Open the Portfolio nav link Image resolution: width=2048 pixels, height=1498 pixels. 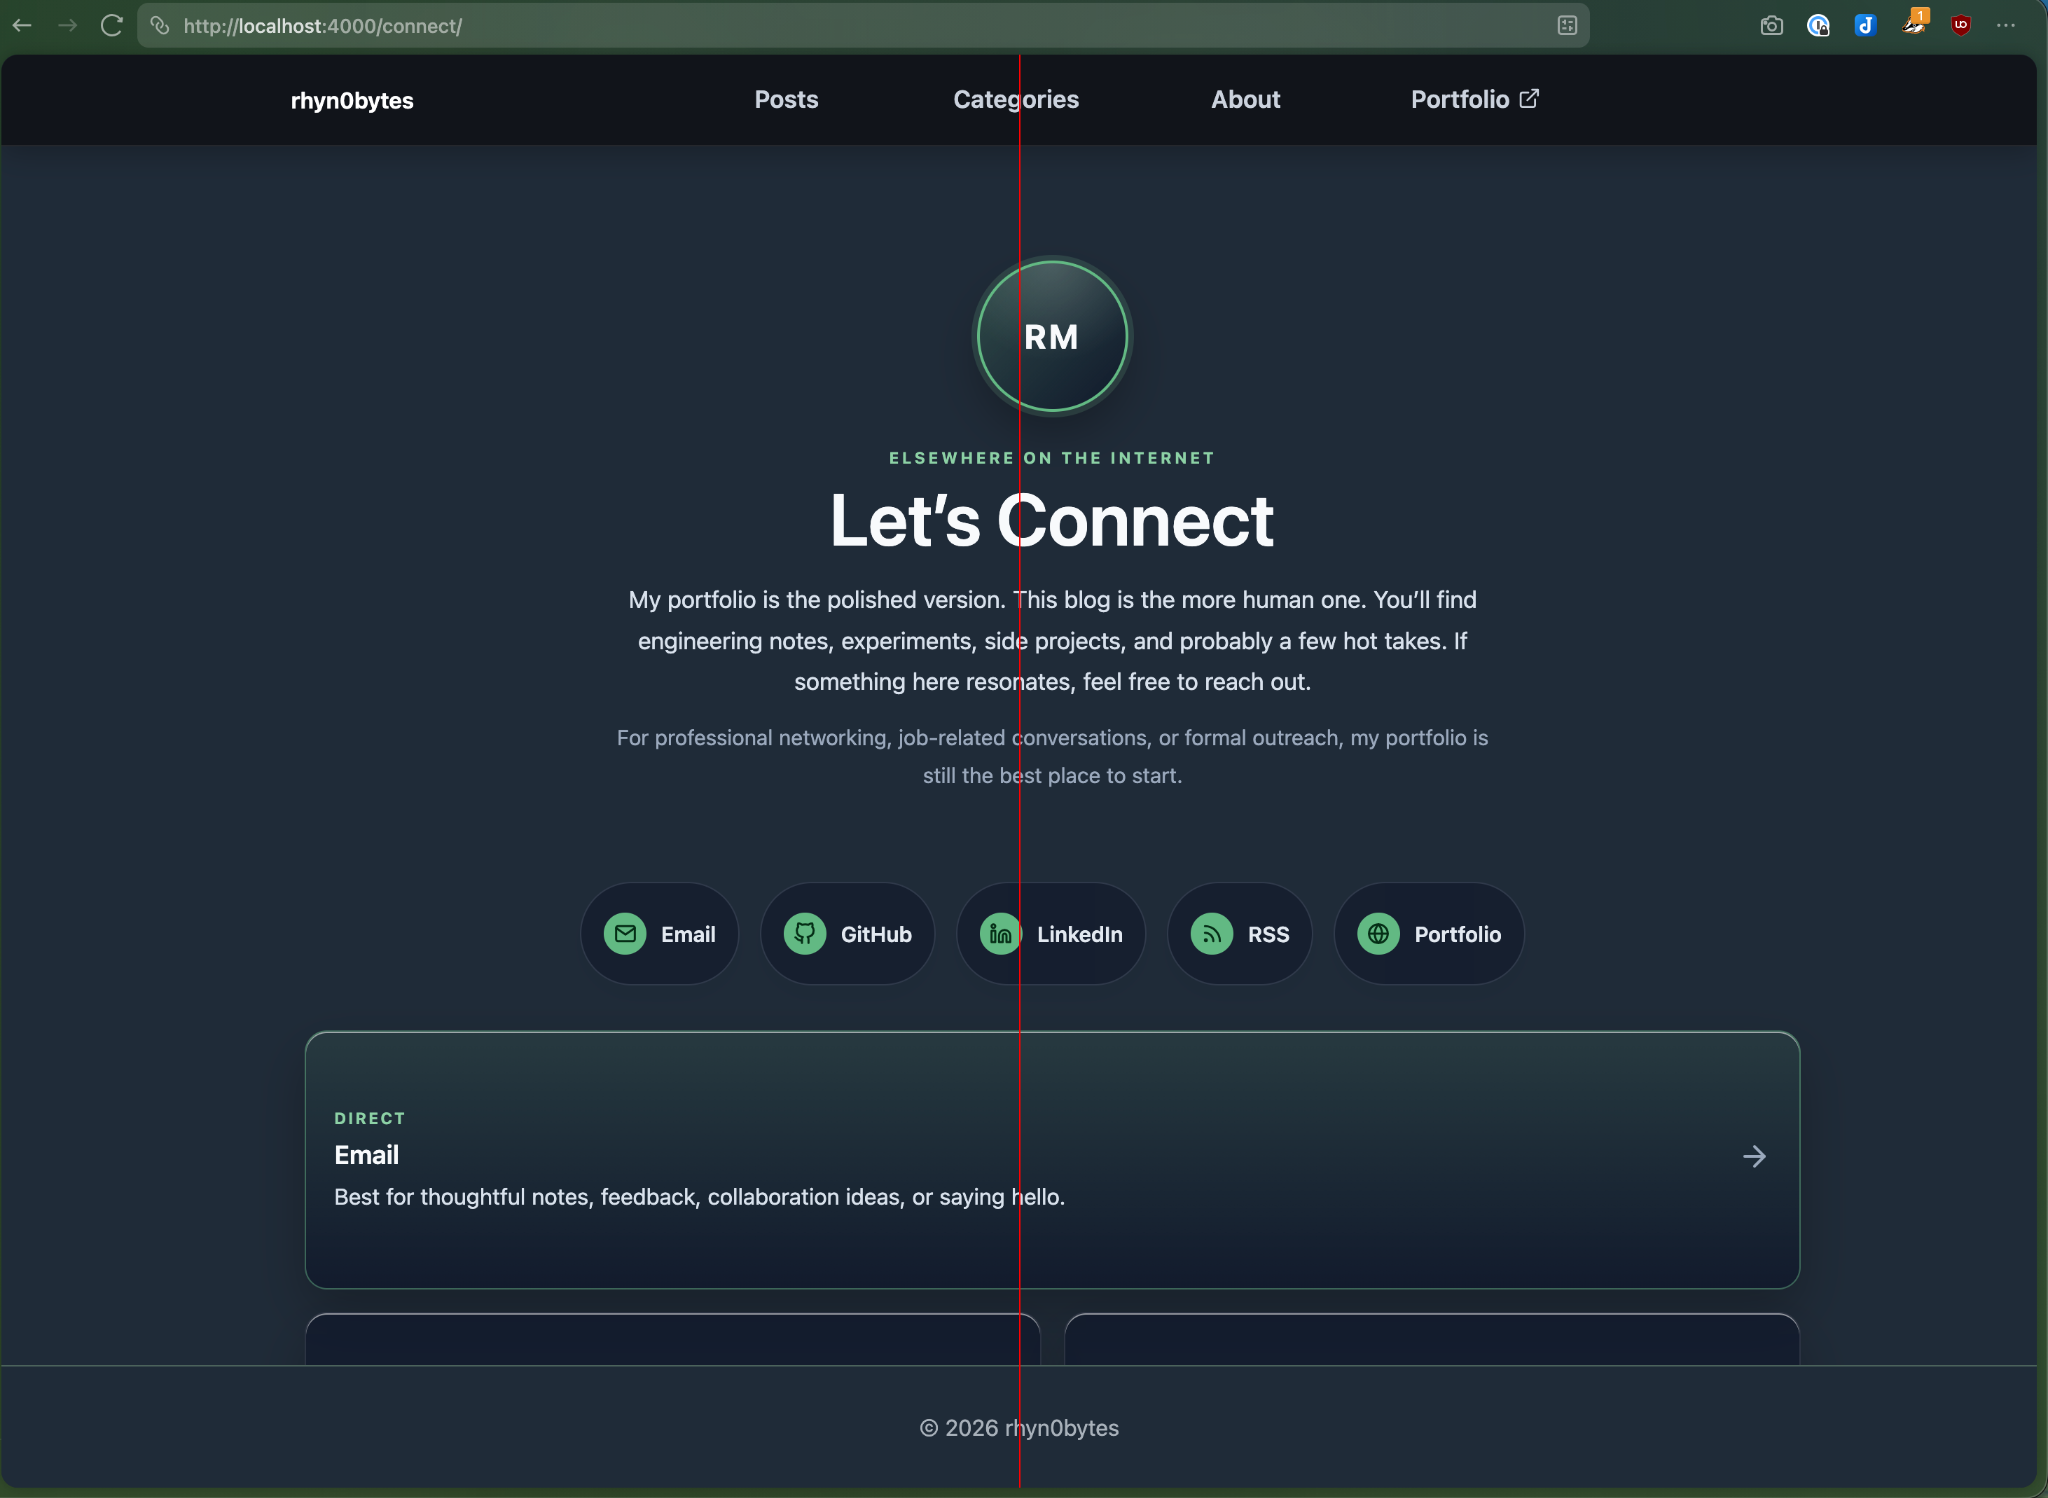tap(1474, 100)
